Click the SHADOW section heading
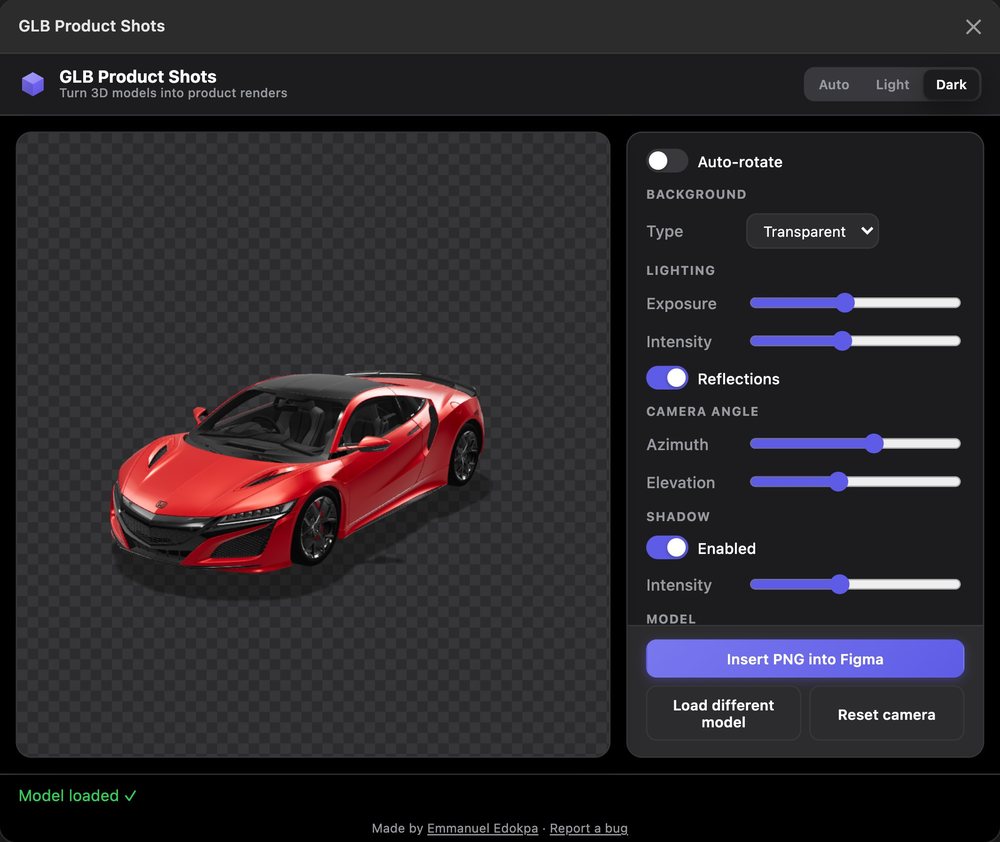The width and height of the screenshot is (1000, 842). click(678, 516)
